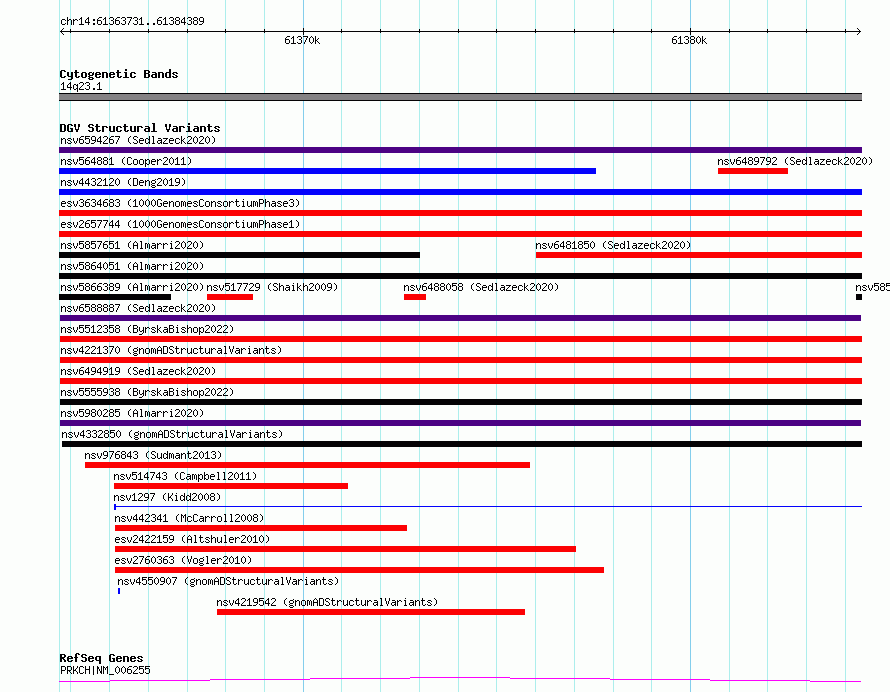This screenshot has width=890, height=692.
Task: Open esv2422159 (Altshuler2010) label
Action: 192,539
